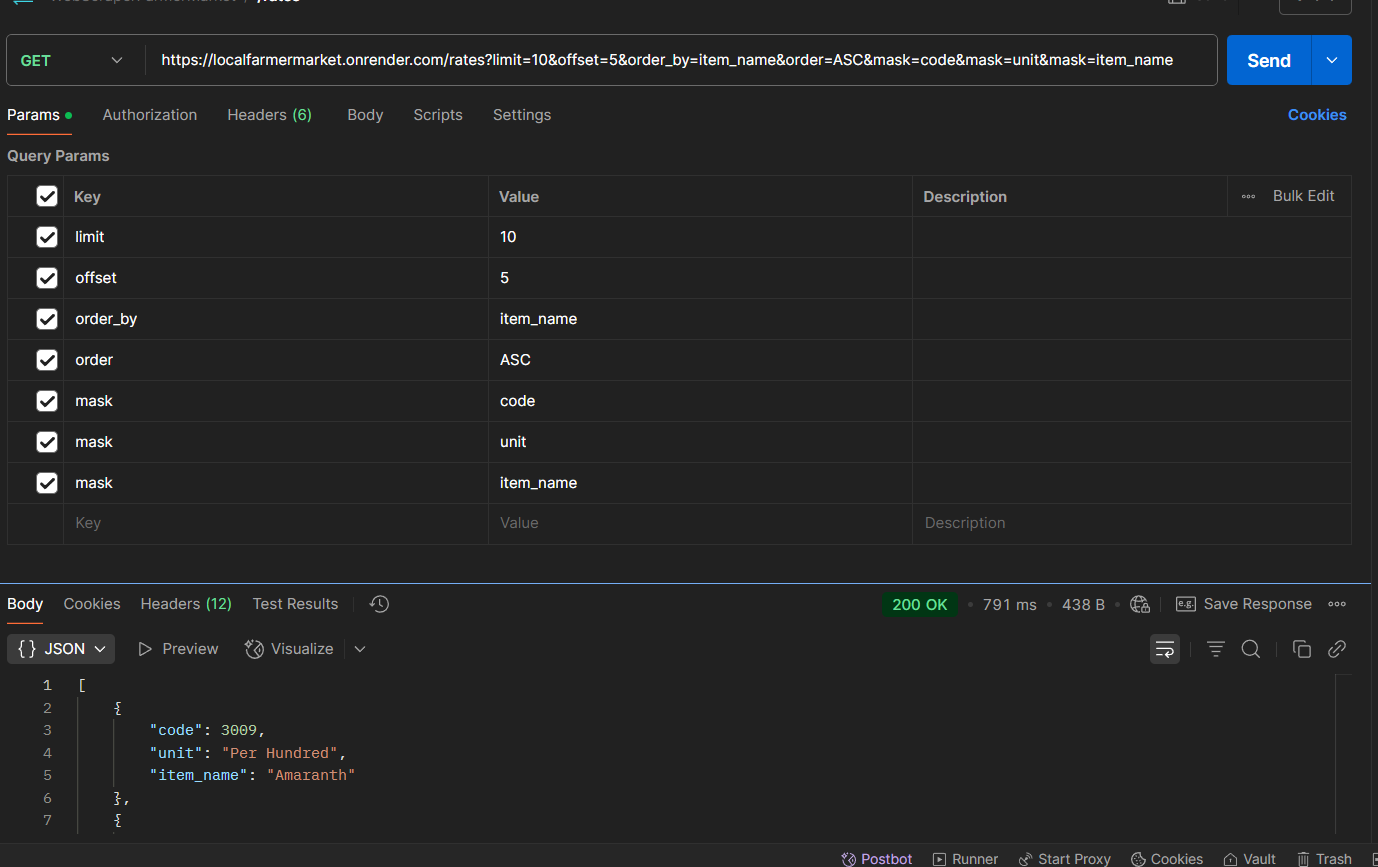The image size is (1378, 867).
Task: Click the empty Value input field
Action: tap(700, 523)
